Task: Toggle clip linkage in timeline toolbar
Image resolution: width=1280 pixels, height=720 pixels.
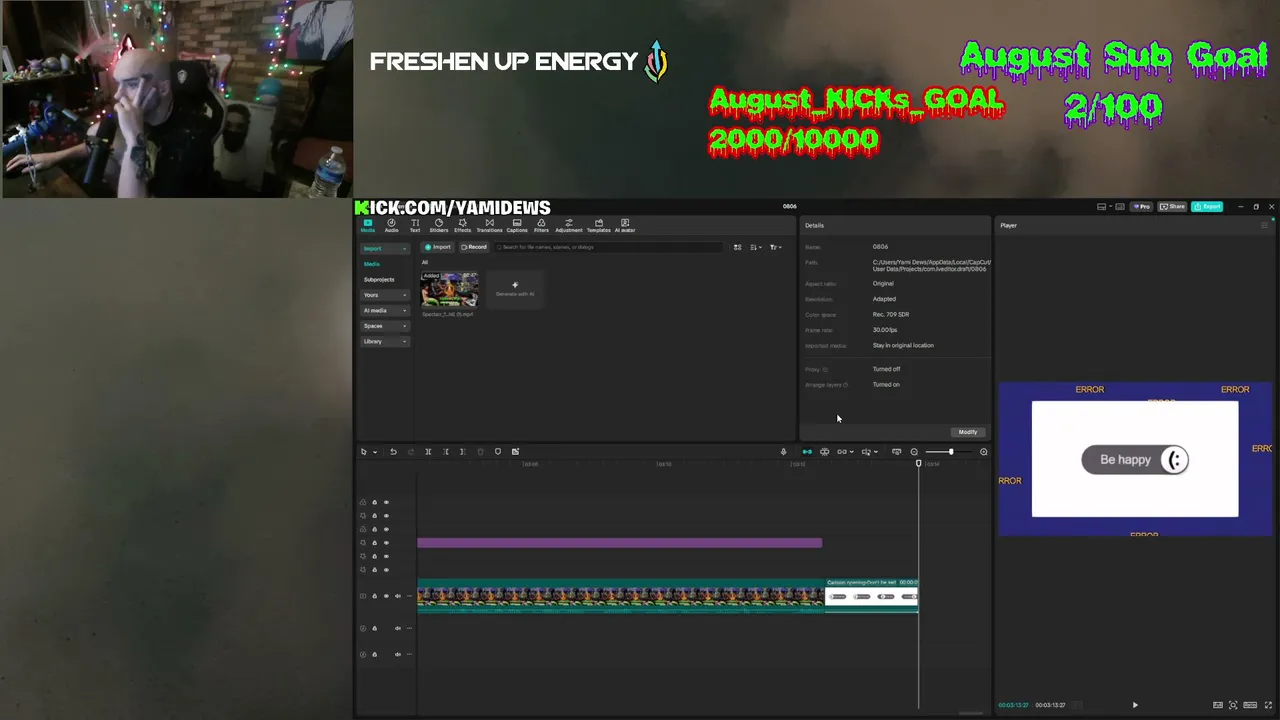Action: [x=842, y=452]
